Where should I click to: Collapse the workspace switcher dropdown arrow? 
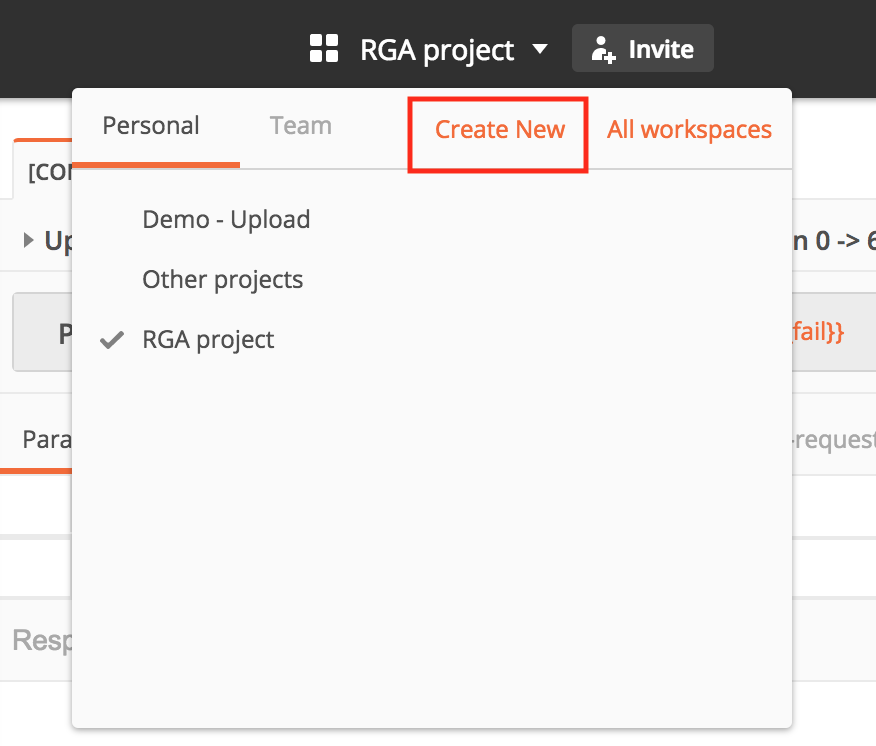click(x=540, y=48)
